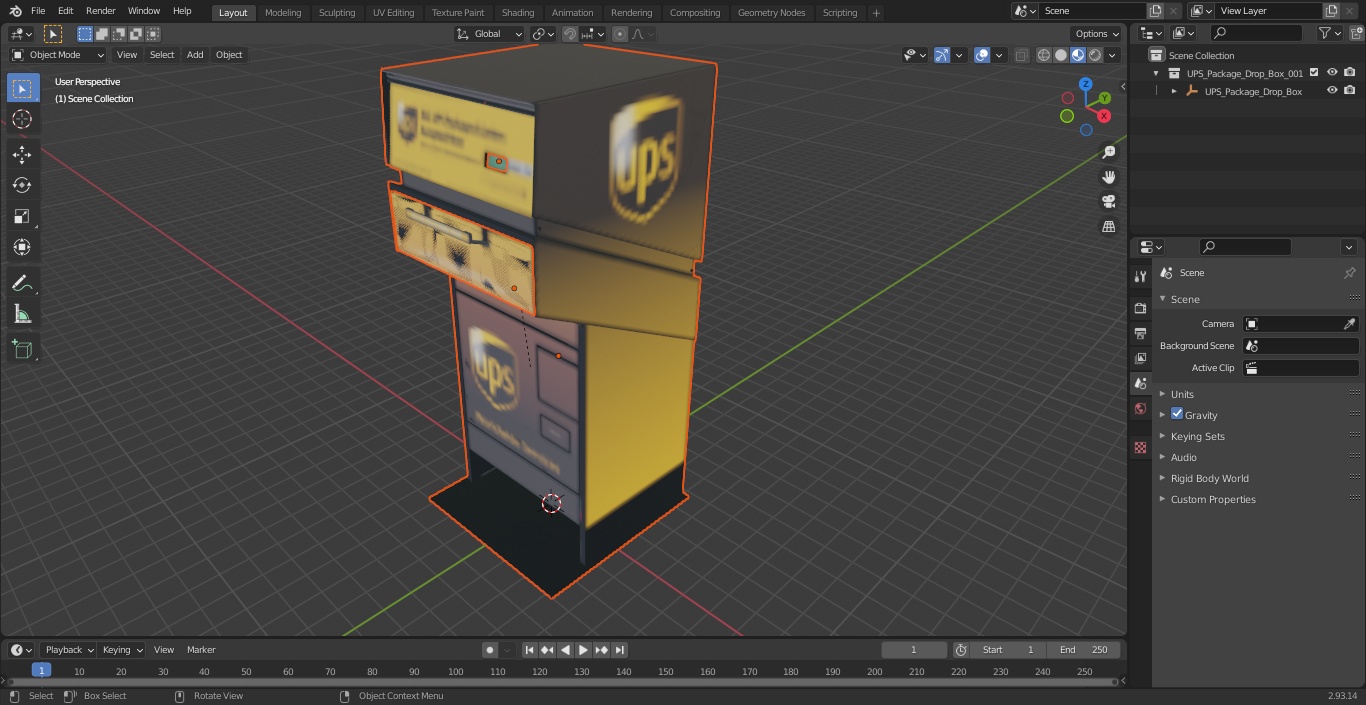The height and width of the screenshot is (705, 1366).
Task: Open the viewport Add menu
Action: click(x=195, y=55)
